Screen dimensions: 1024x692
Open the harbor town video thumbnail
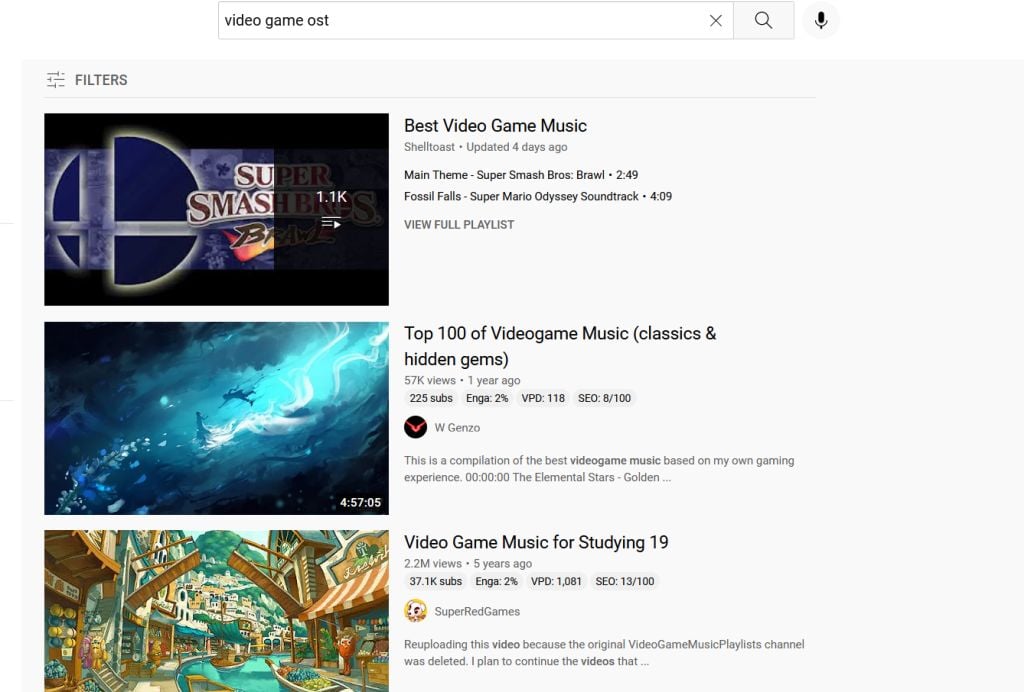pyautogui.click(x=216, y=611)
